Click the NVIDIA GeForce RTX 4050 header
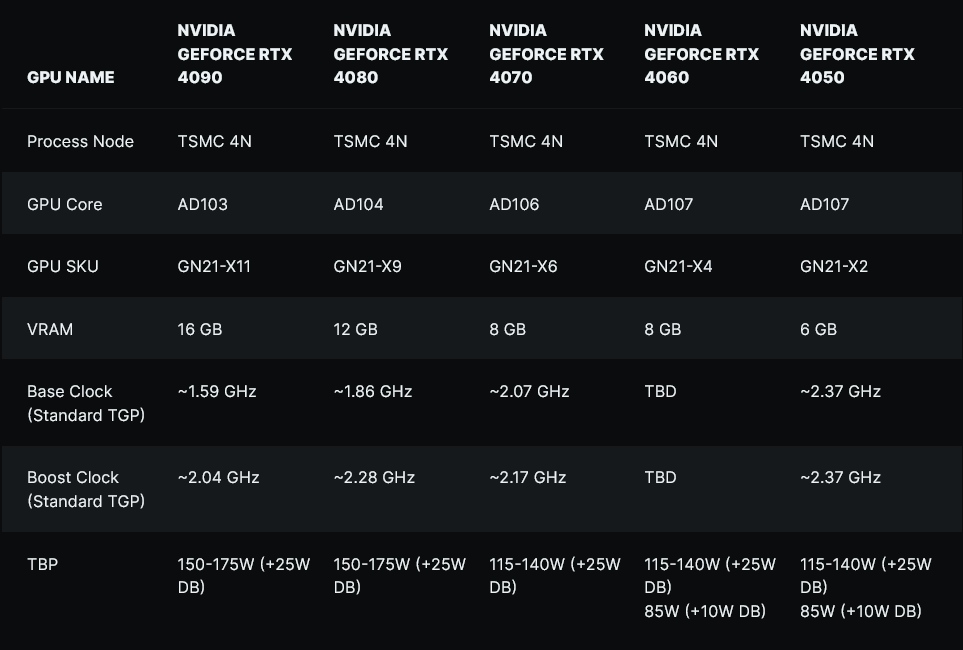 tap(858, 54)
